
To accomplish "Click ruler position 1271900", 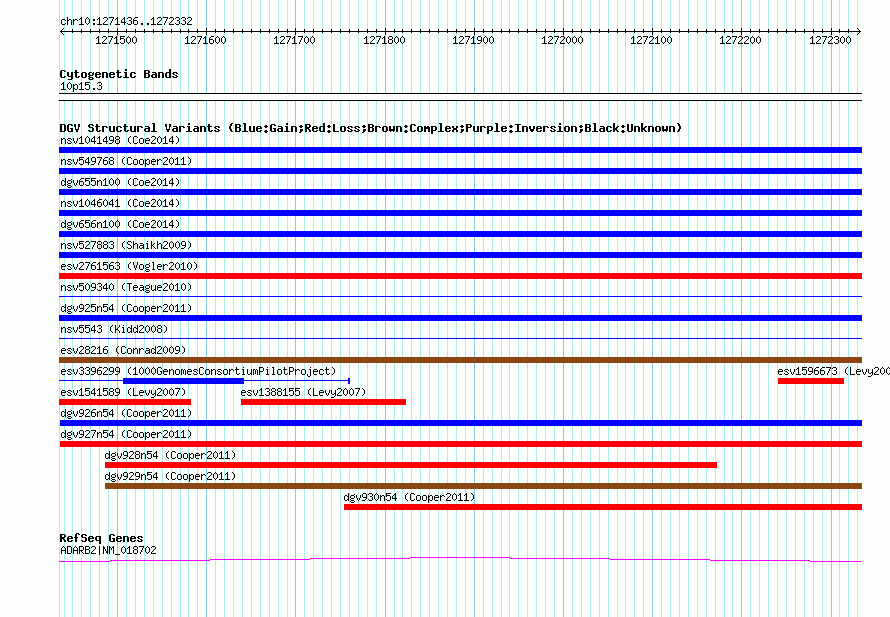I will [x=473, y=40].
